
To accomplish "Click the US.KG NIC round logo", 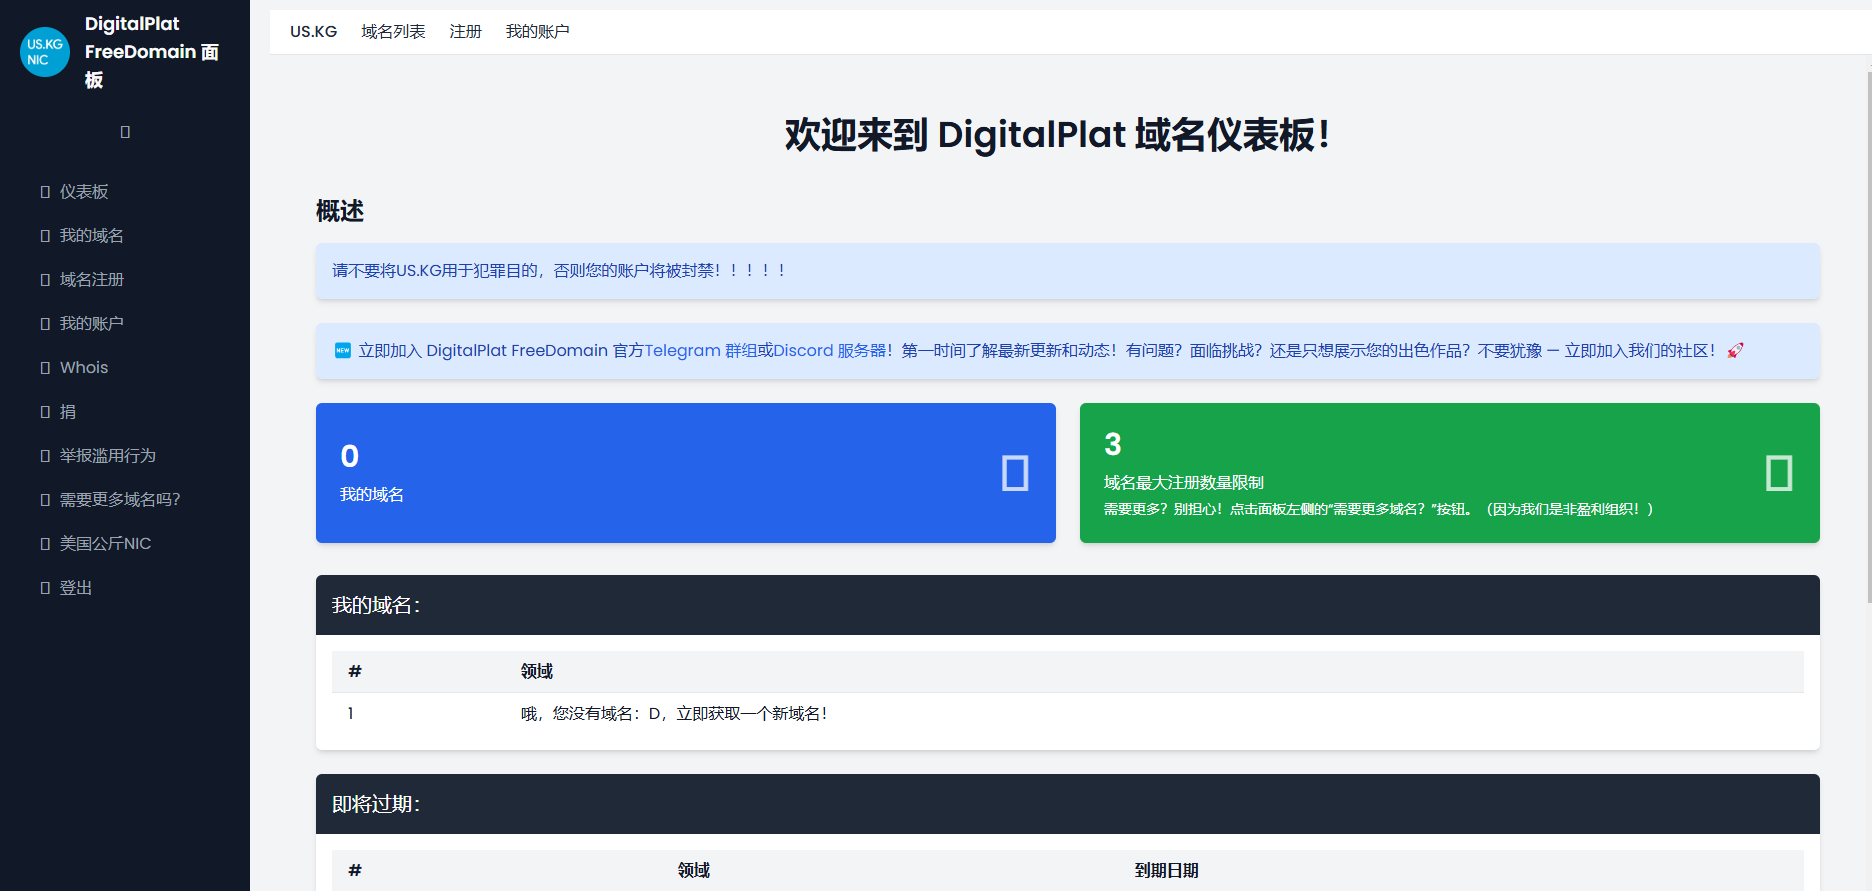I will 45,52.
